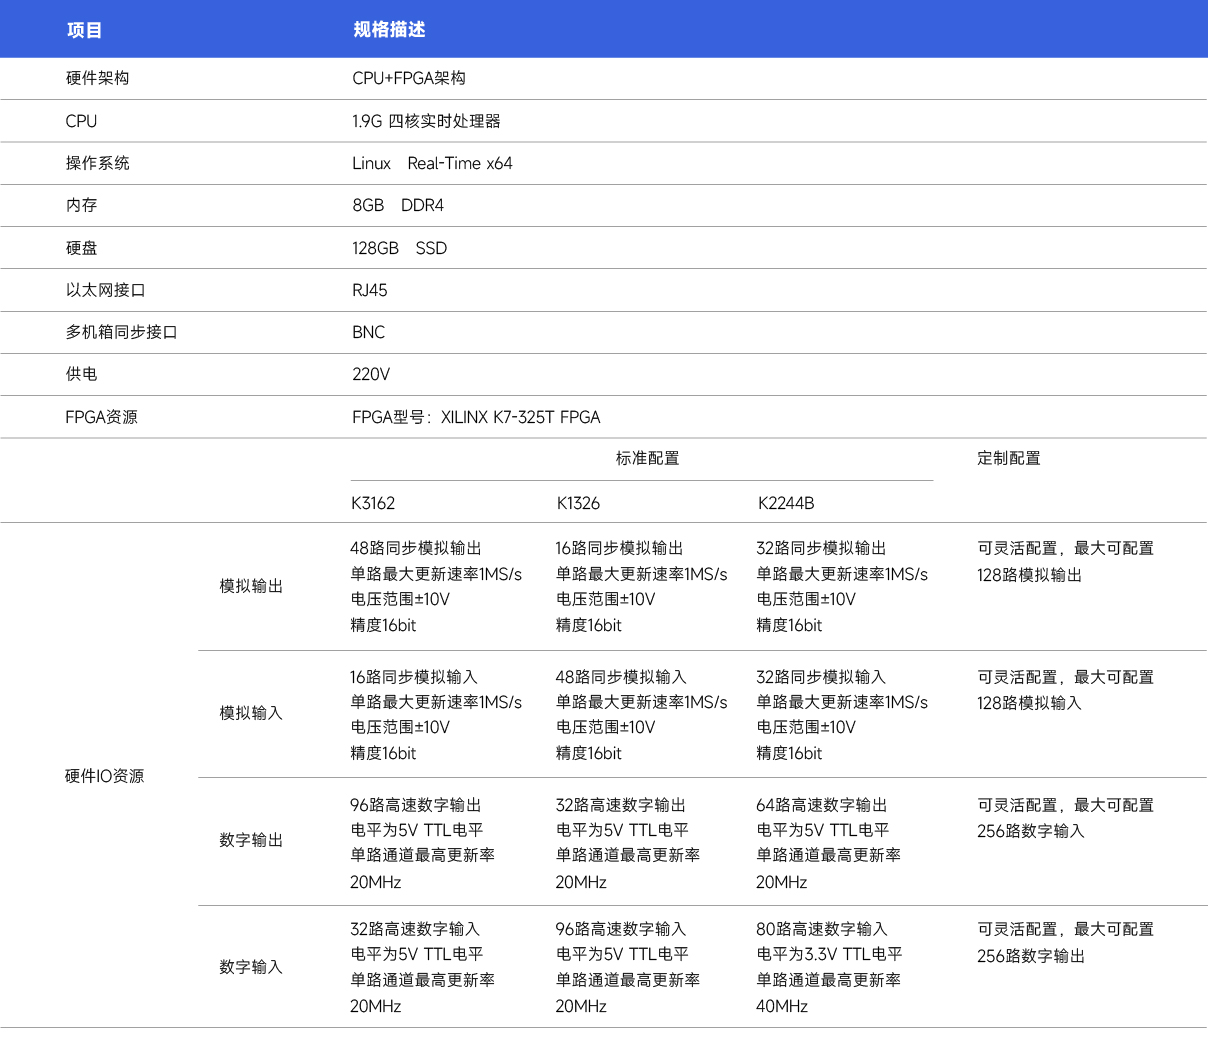
Task: Click the 定制配置 column heading
Action: [x=1008, y=458]
